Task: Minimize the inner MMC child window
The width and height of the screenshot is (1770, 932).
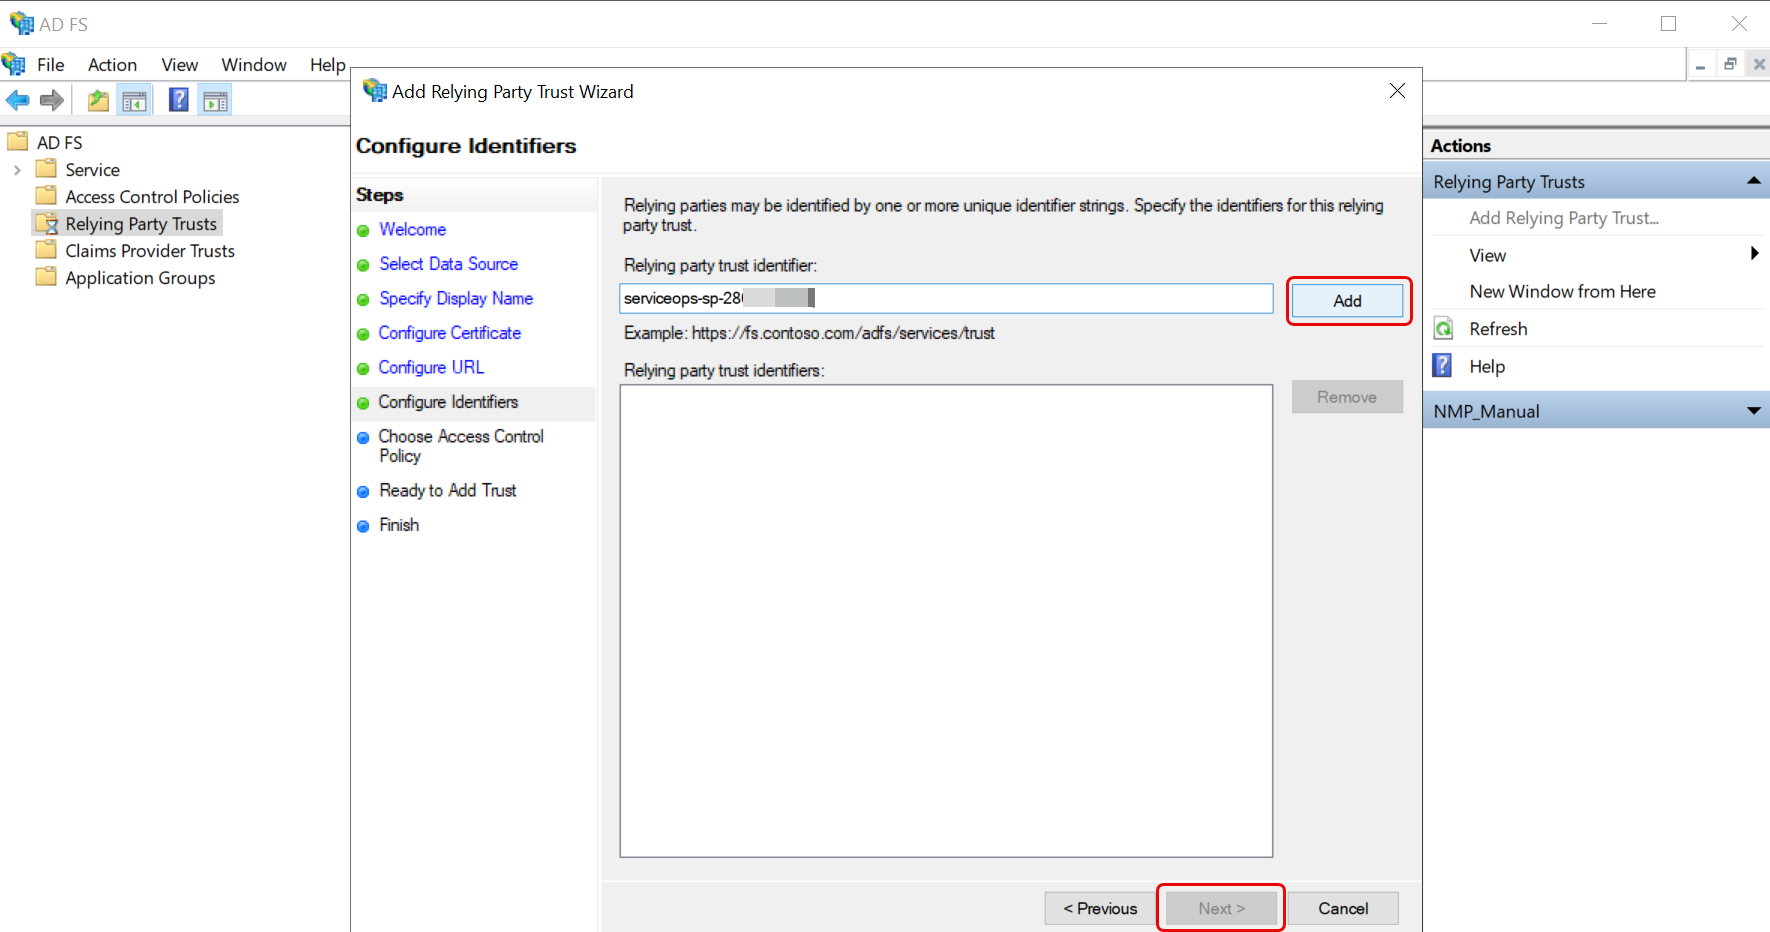Action: pyautogui.click(x=1700, y=65)
